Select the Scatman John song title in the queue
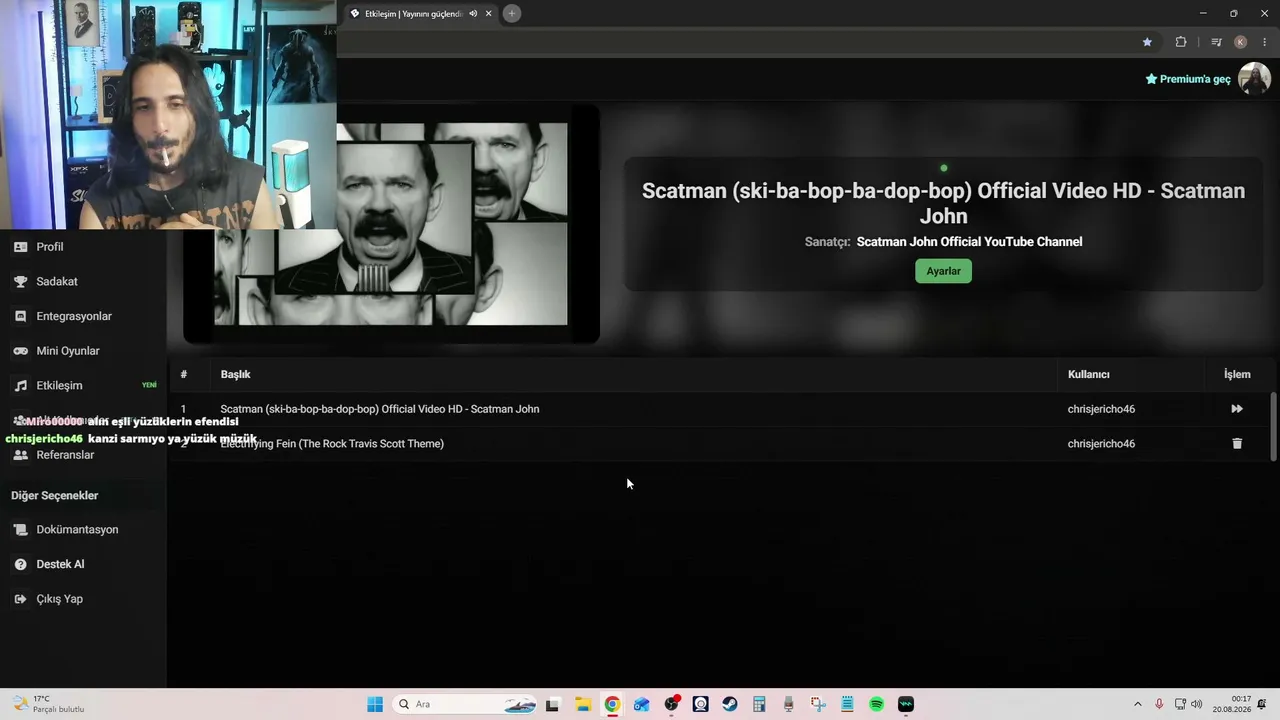1280x720 pixels. [x=380, y=409]
